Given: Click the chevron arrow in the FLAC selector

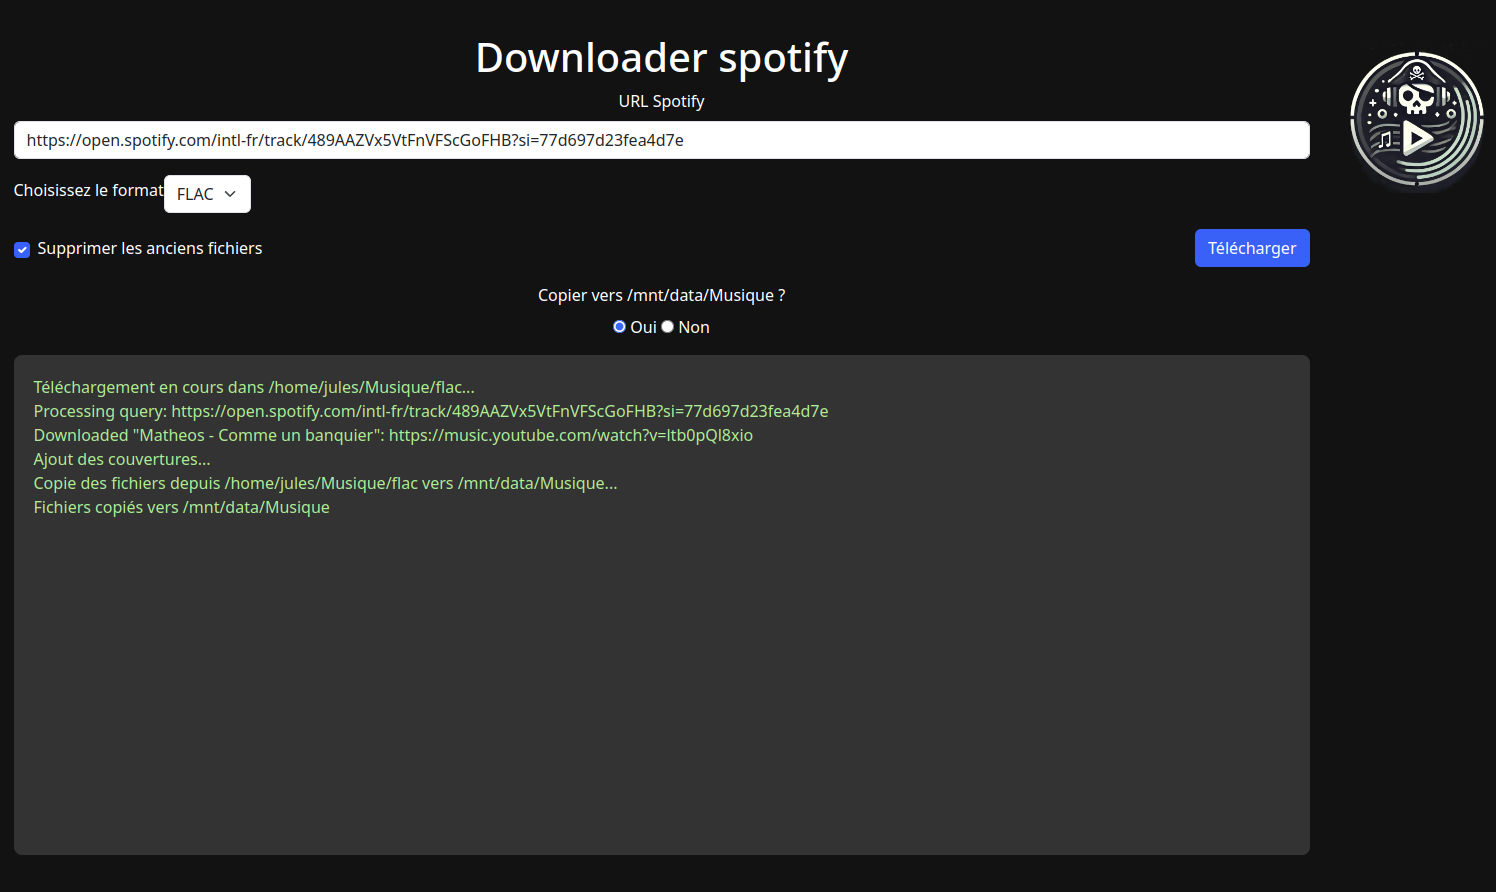Looking at the screenshot, I should (230, 194).
